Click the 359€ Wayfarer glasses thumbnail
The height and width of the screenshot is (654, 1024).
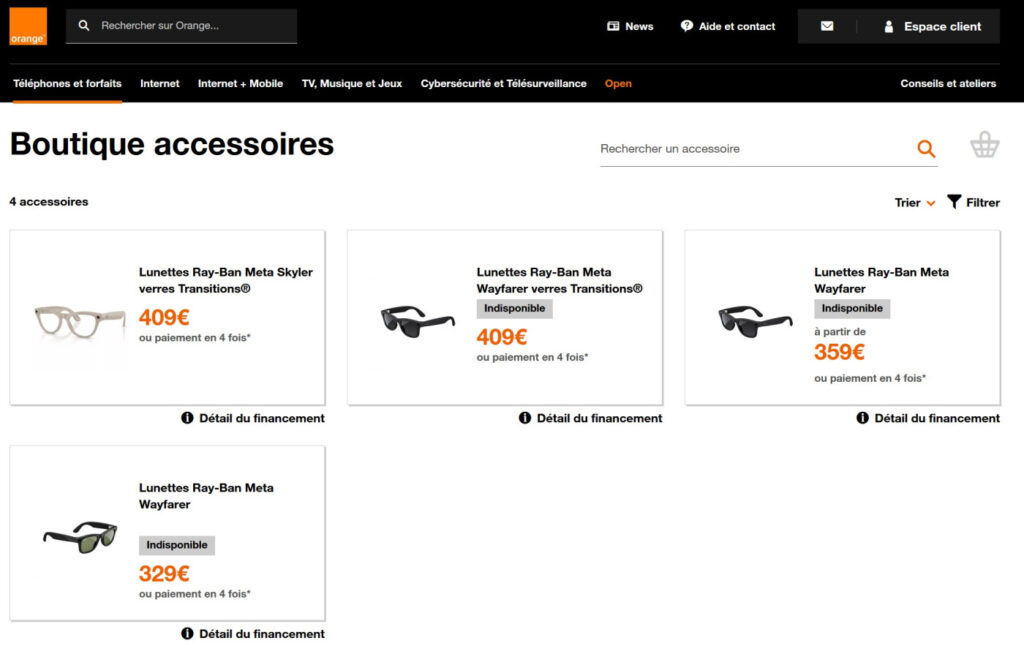(x=755, y=321)
